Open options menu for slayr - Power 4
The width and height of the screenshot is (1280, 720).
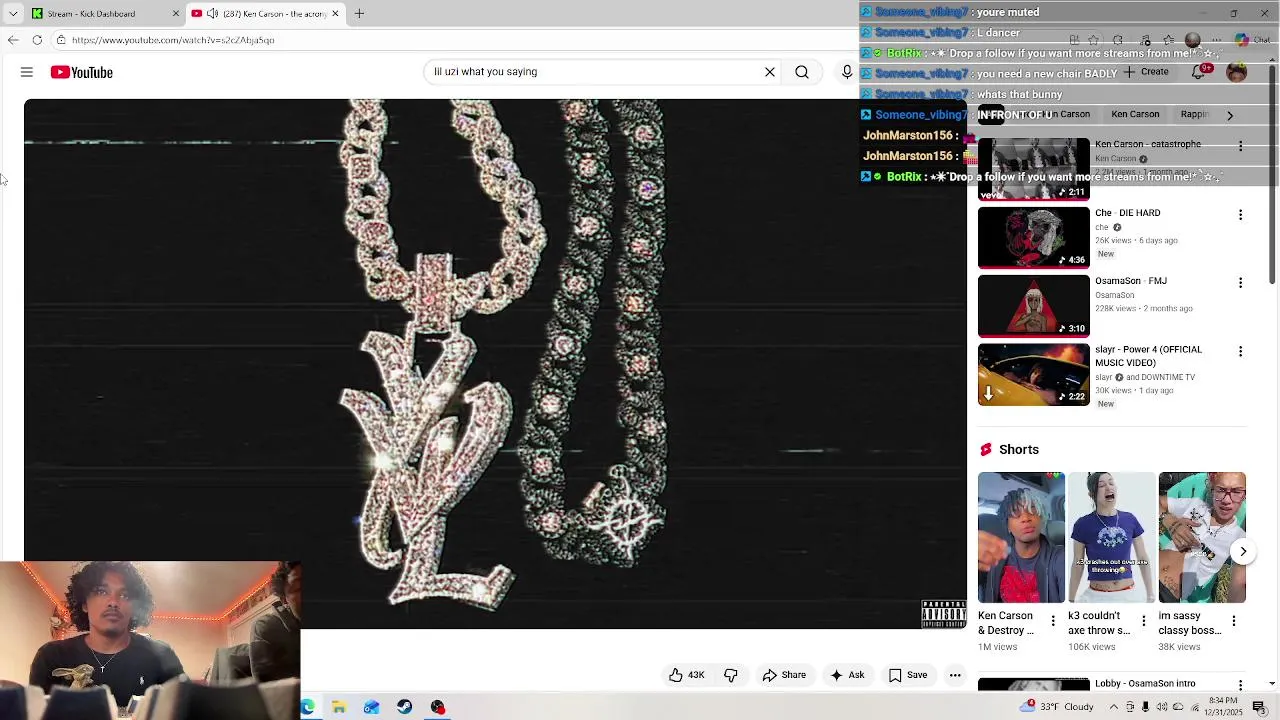pos(1240,351)
